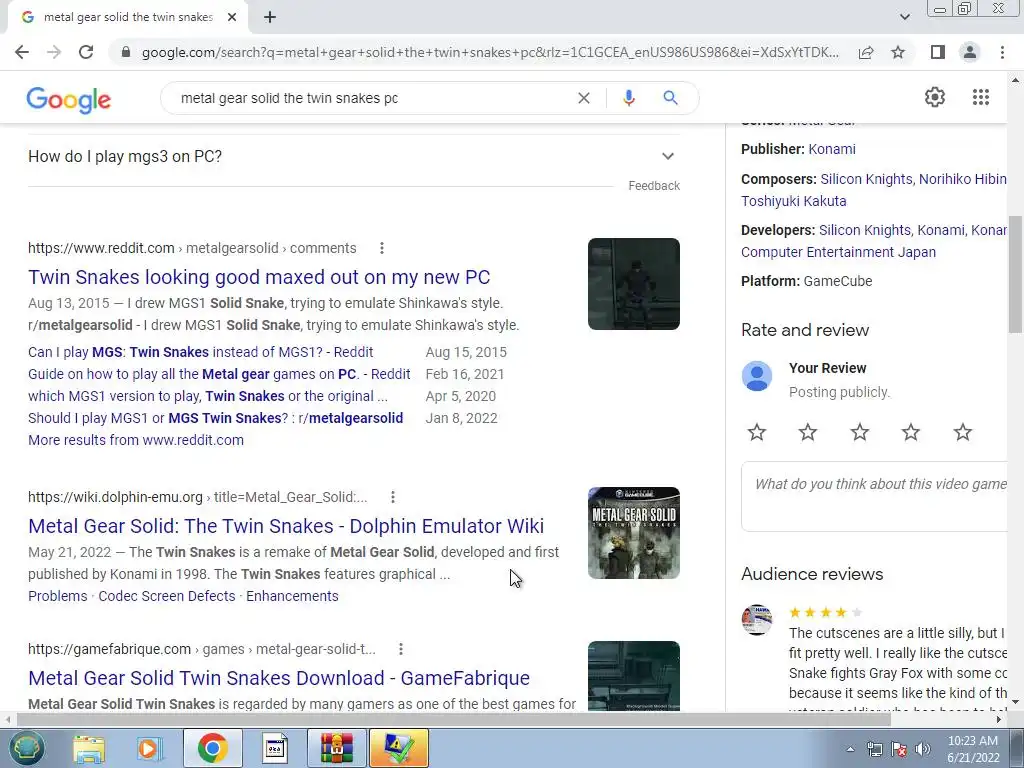Open 'Should I play MGS1 or MGS' link

216,418
